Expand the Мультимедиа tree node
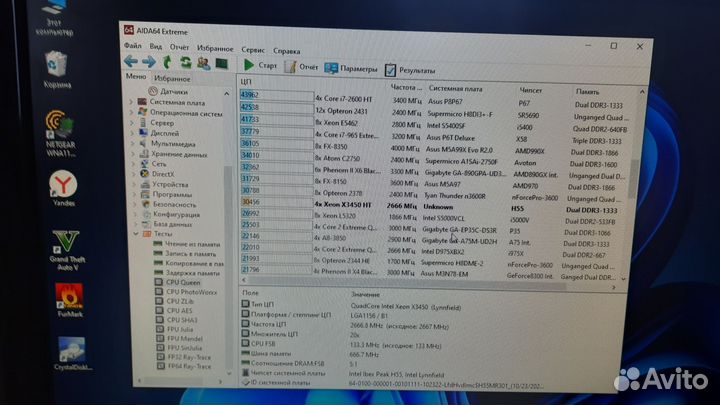The height and width of the screenshot is (405, 720). click(132, 143)
